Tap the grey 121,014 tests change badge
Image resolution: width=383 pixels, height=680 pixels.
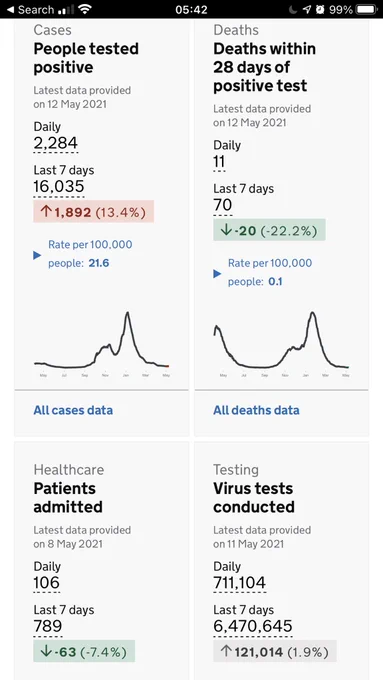(x=275, y=651)
